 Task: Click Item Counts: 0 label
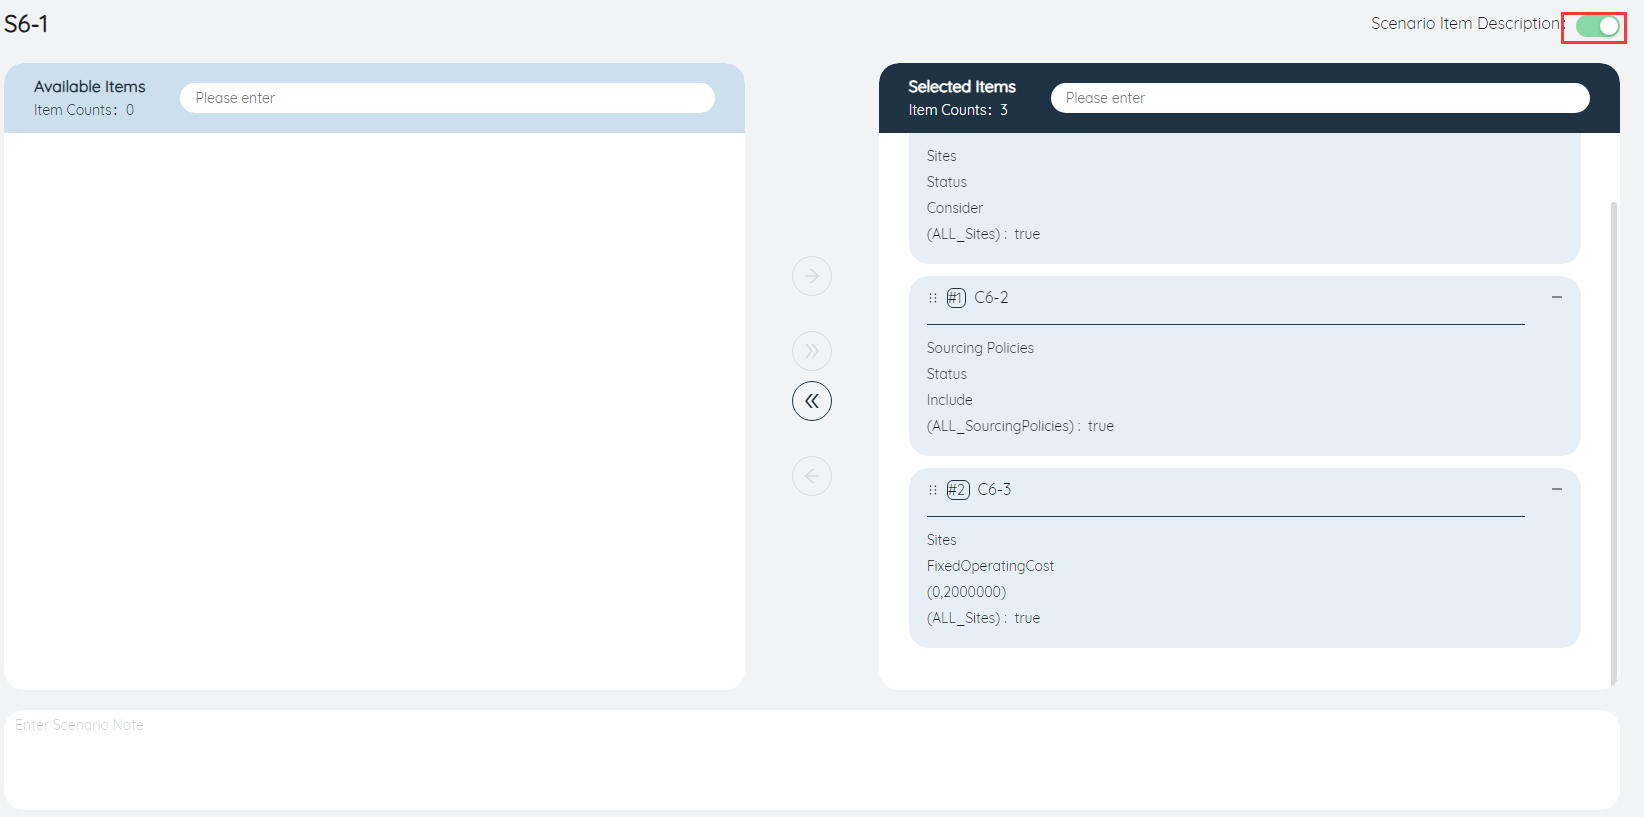tap(84, 110)
